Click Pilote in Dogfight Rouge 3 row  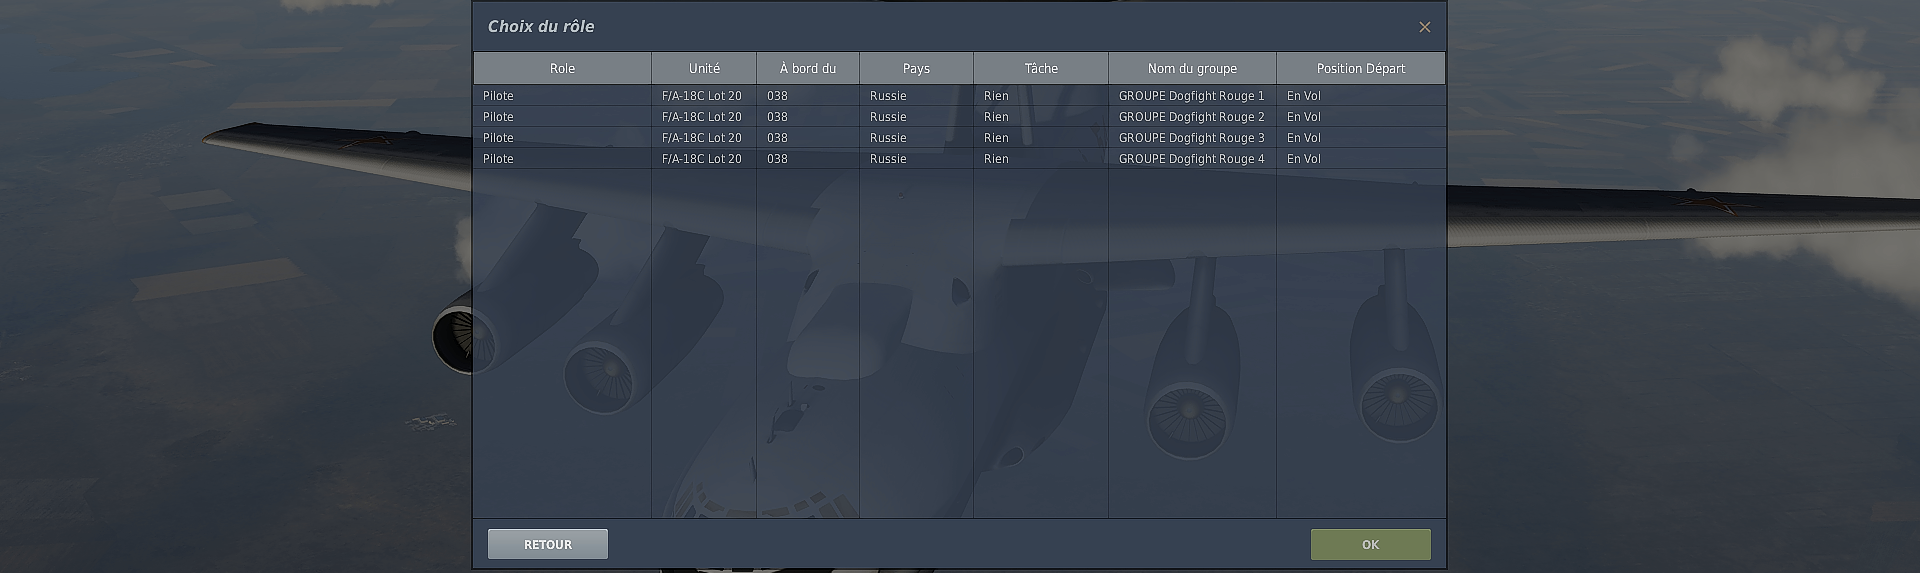(498, 138)
